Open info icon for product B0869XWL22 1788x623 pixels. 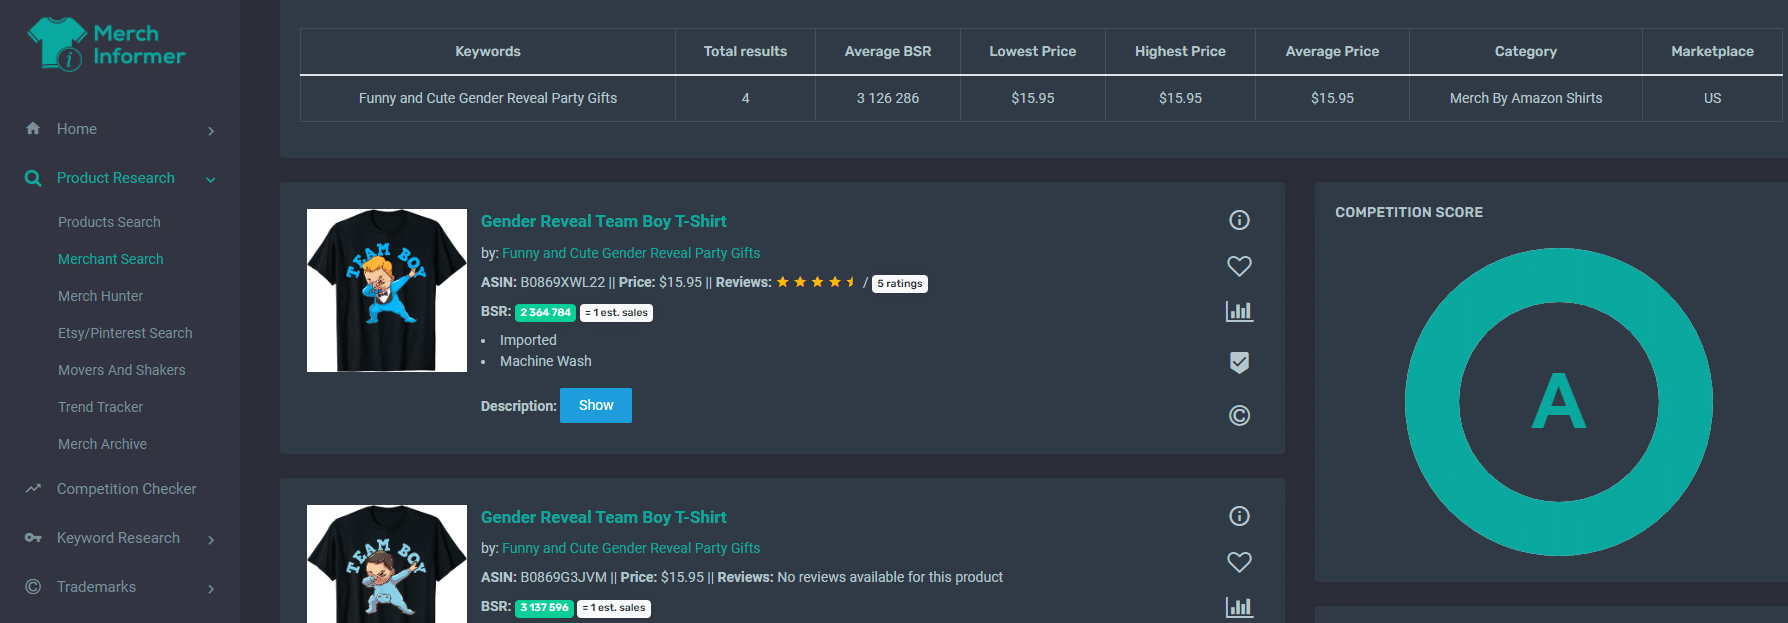pyautogui.click(x=1239, y=220)
